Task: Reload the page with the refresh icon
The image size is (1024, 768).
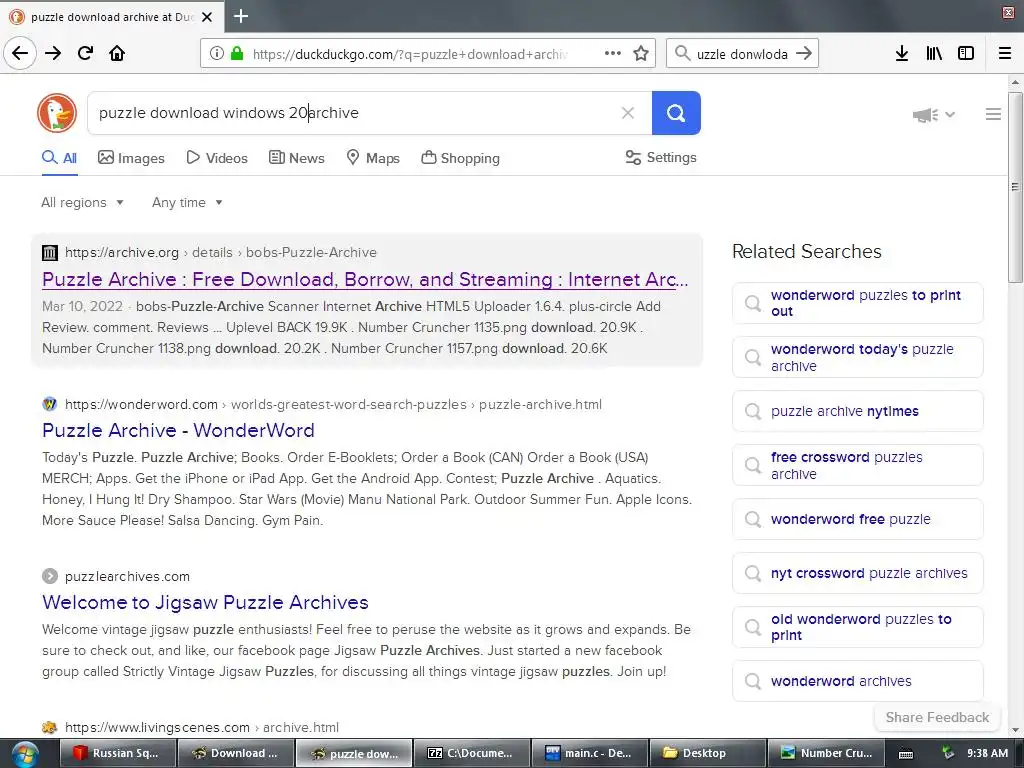Action: point(86,53)
